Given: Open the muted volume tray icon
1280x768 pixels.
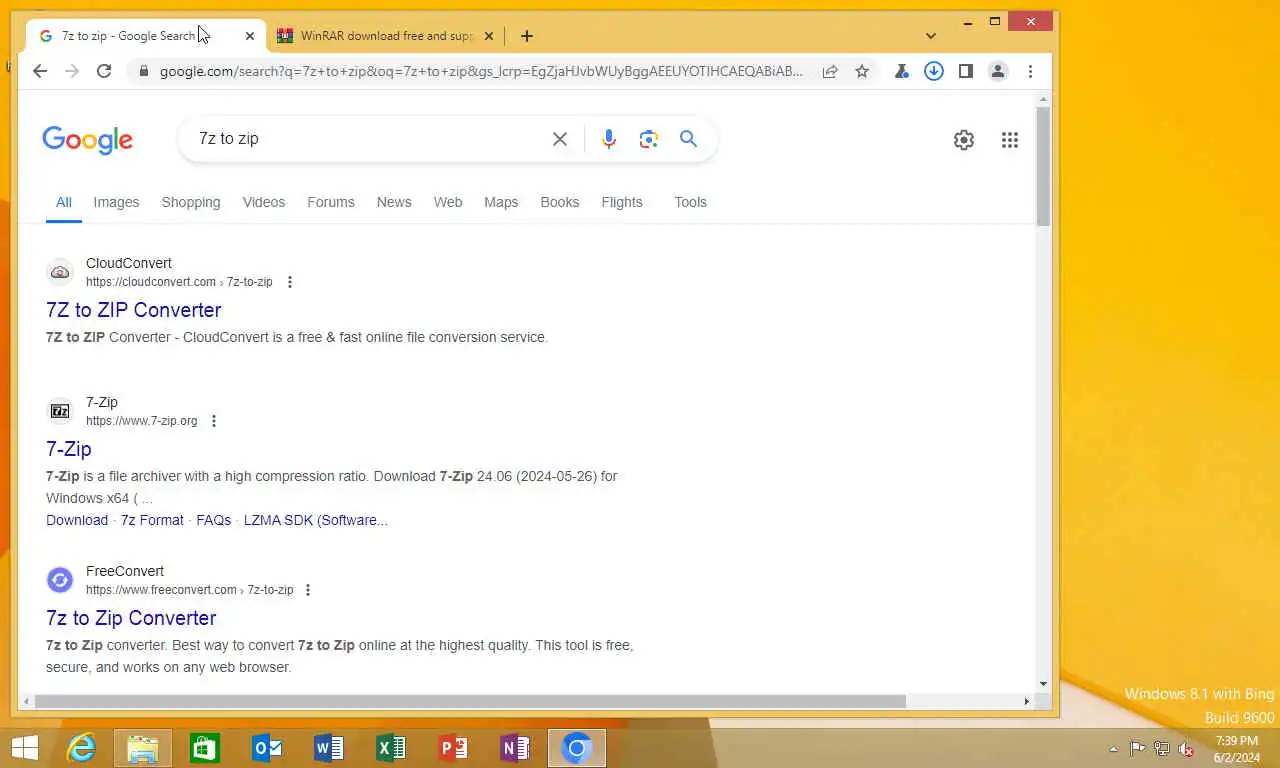Looking at the screenshot, I should pos(1186,748).
